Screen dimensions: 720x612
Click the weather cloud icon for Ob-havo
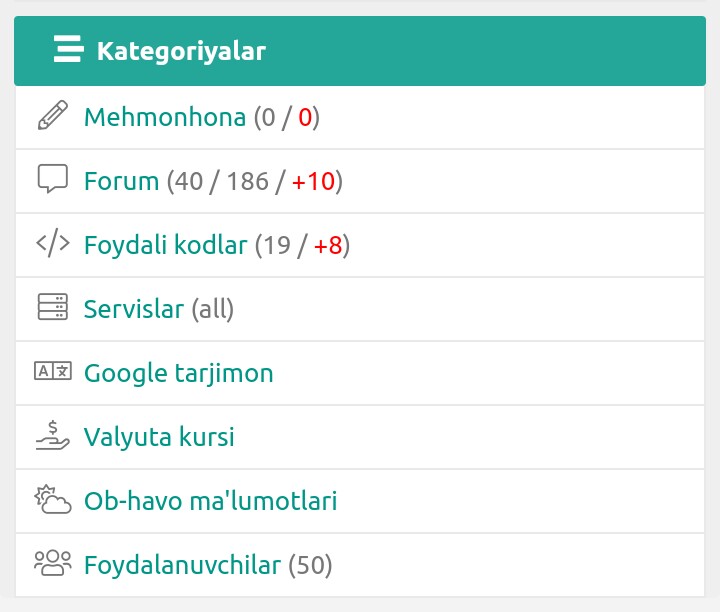[53, 499]
